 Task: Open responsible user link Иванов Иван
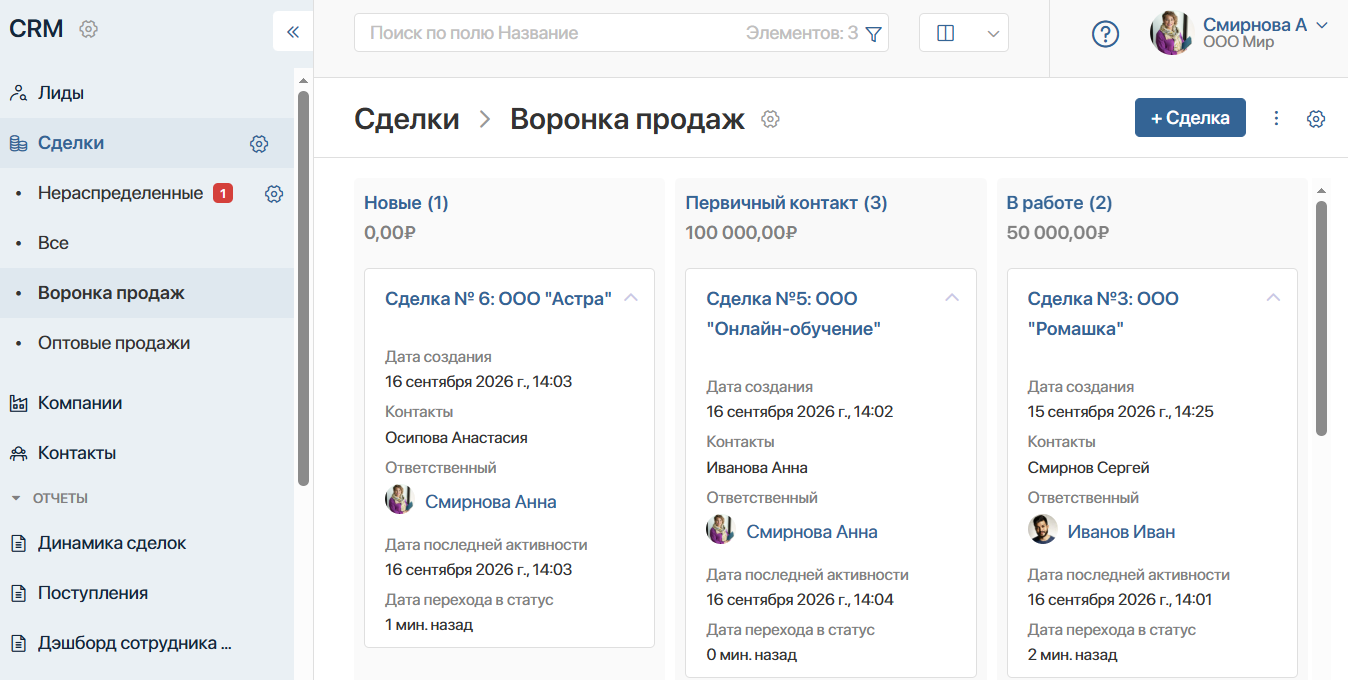coord(1121,532)
